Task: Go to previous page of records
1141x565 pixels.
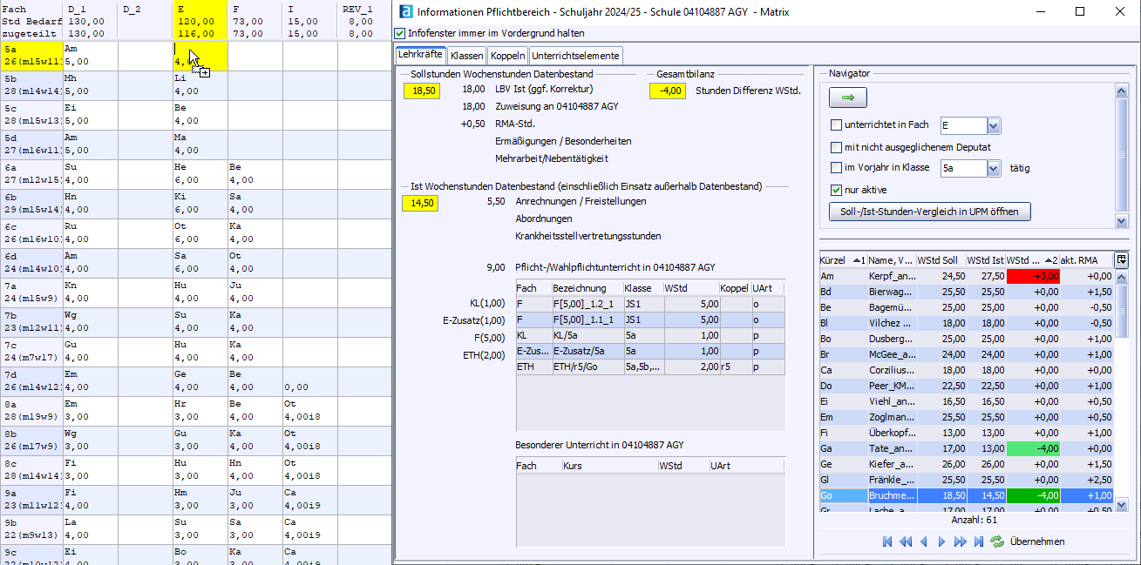Action: pyautogui.click(x=905, y=542)
